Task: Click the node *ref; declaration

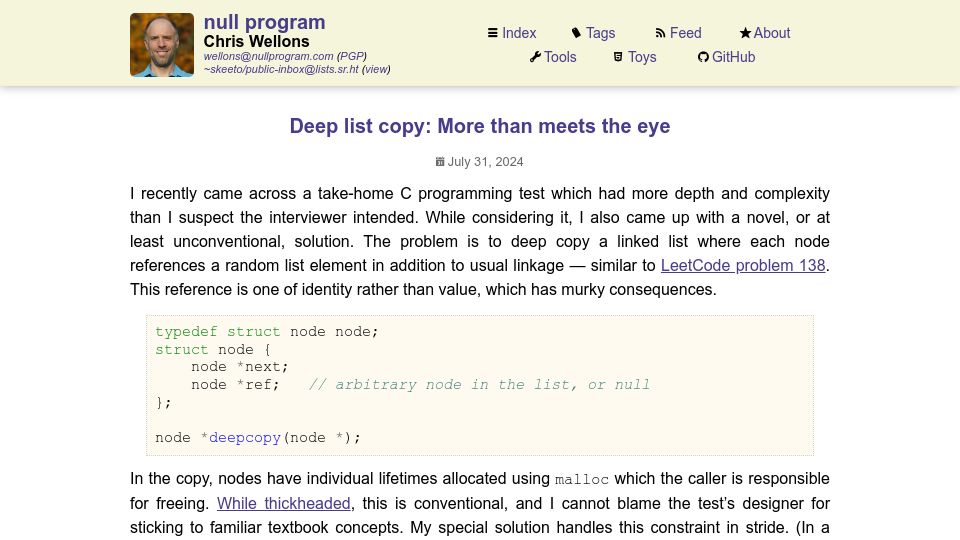Action: pyautogui.click(x=235, y=384)
